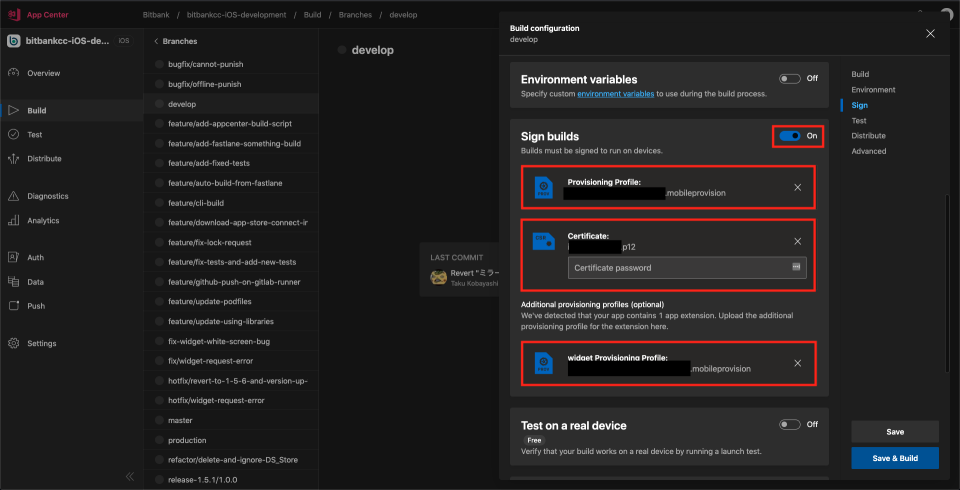The image size is (960, 490).
Task: Jump to Advanced section in configuration nav
Action: [869, 151]
